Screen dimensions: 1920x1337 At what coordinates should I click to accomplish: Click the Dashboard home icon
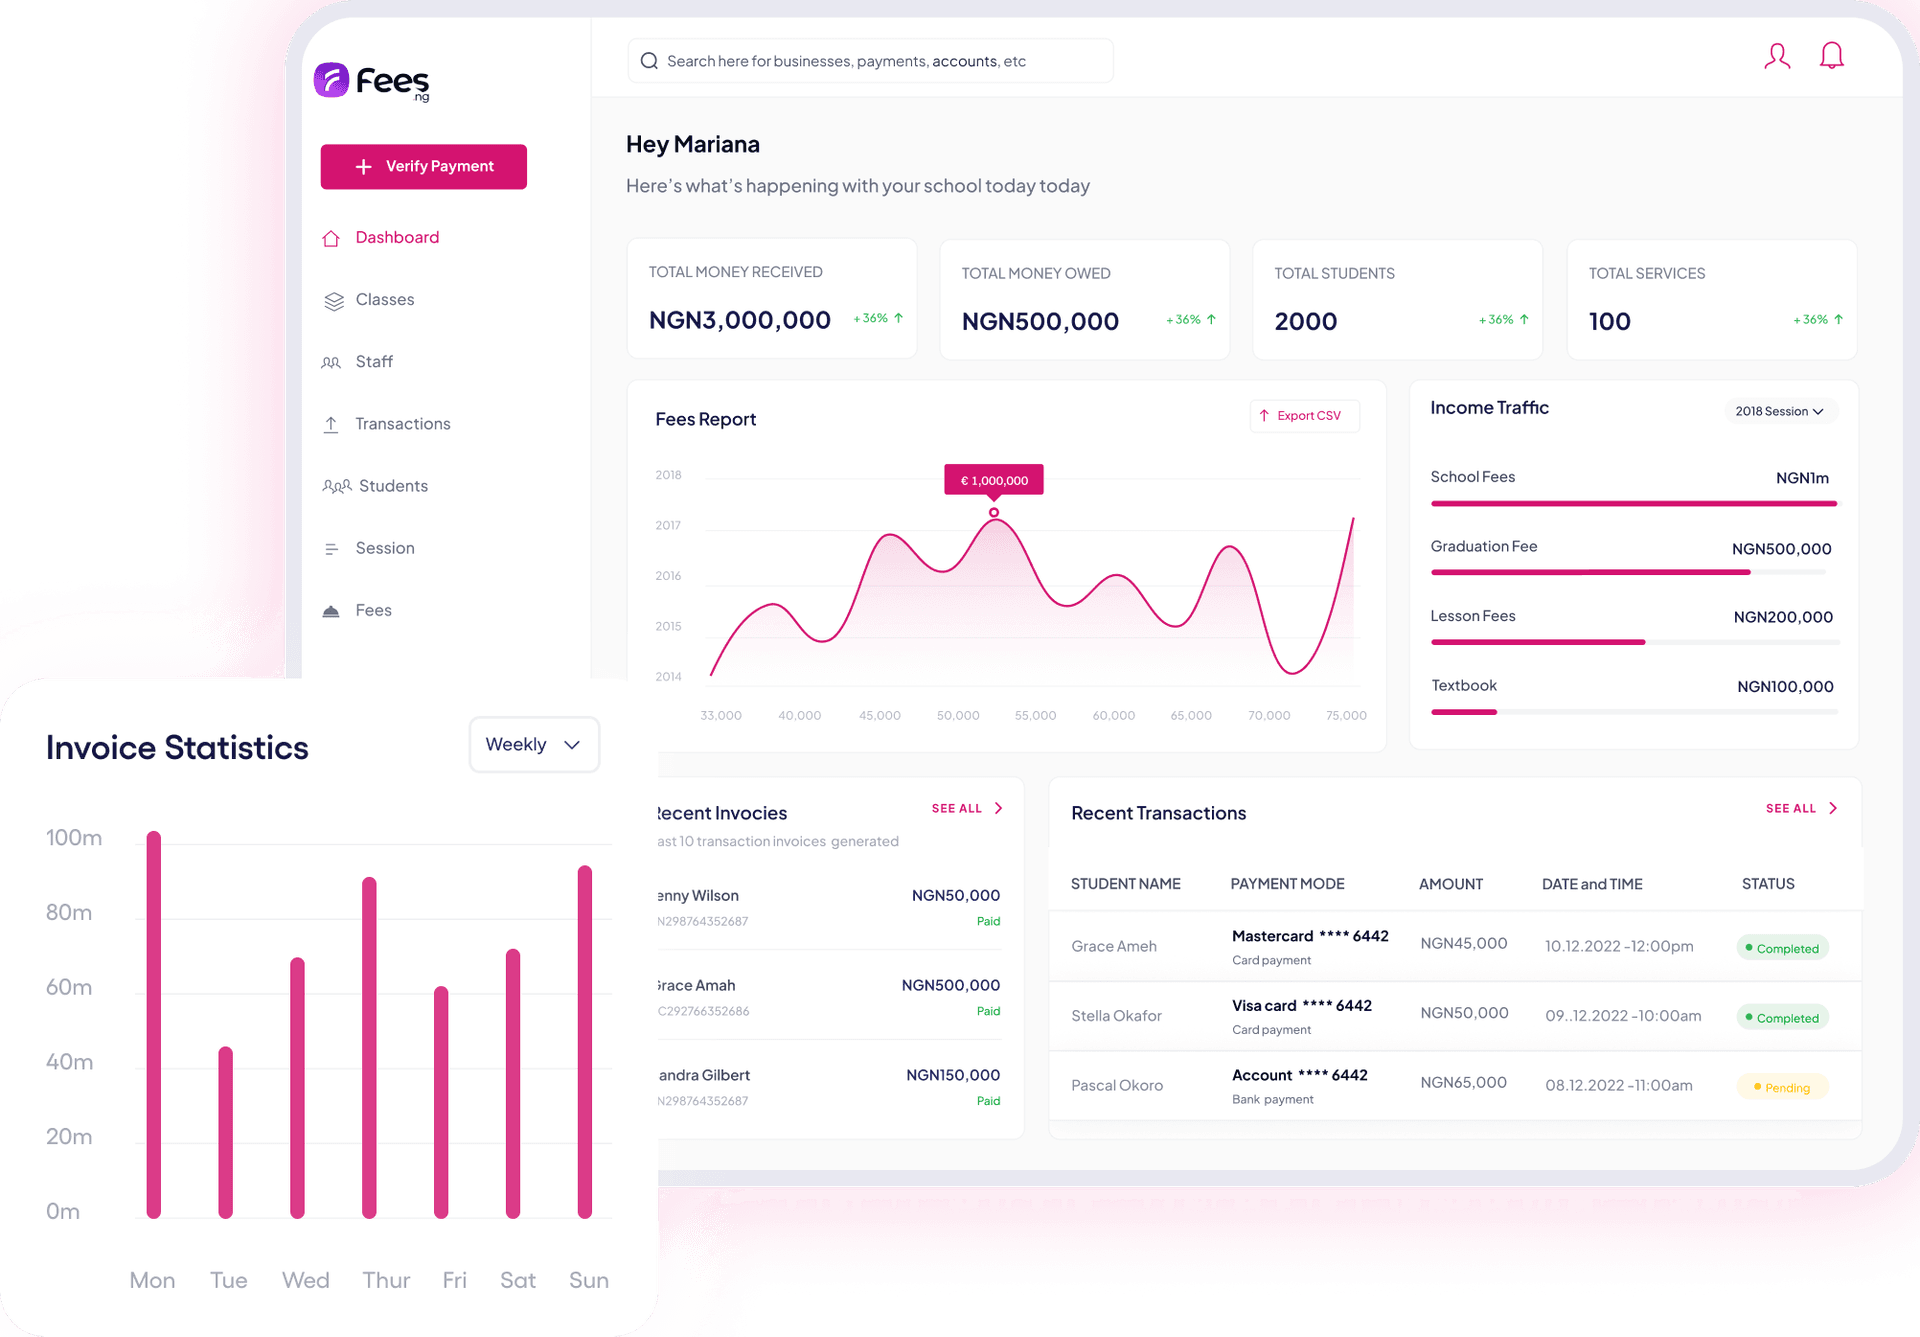331,238
